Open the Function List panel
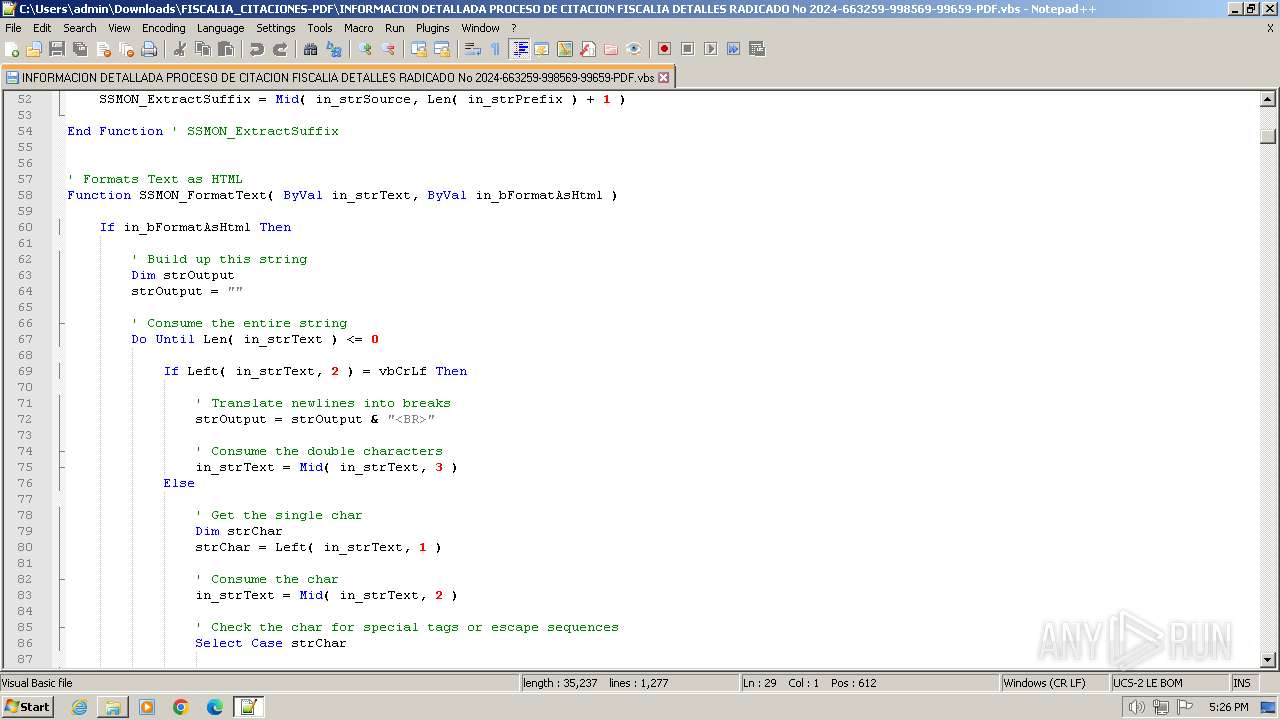Image resolution: width=1280 pixels, height=720 pixels. [x=588, y=49]
